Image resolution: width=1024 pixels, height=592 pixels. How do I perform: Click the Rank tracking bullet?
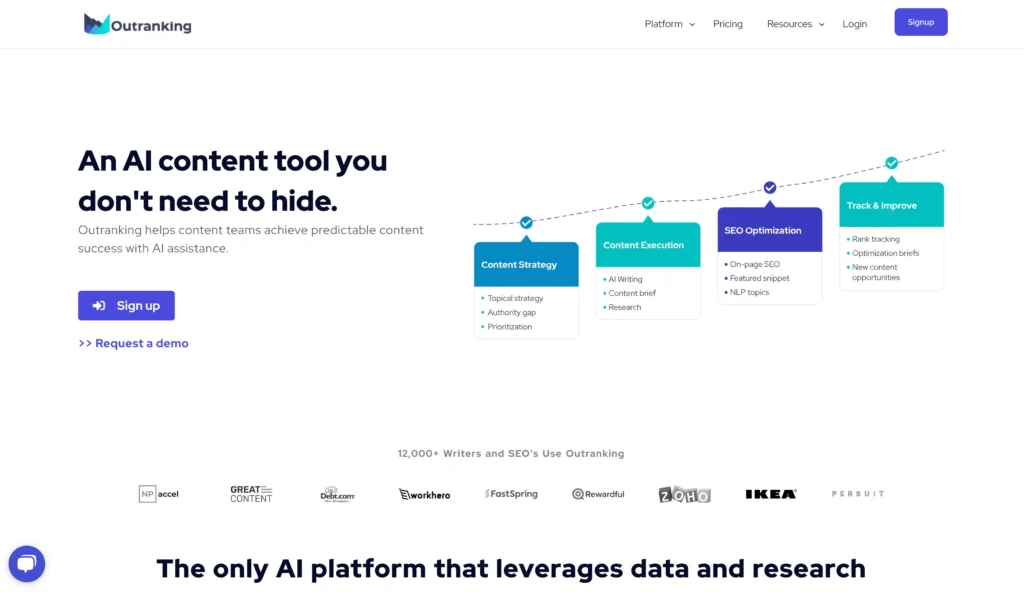pyautogui.click(x=875, y=239)
